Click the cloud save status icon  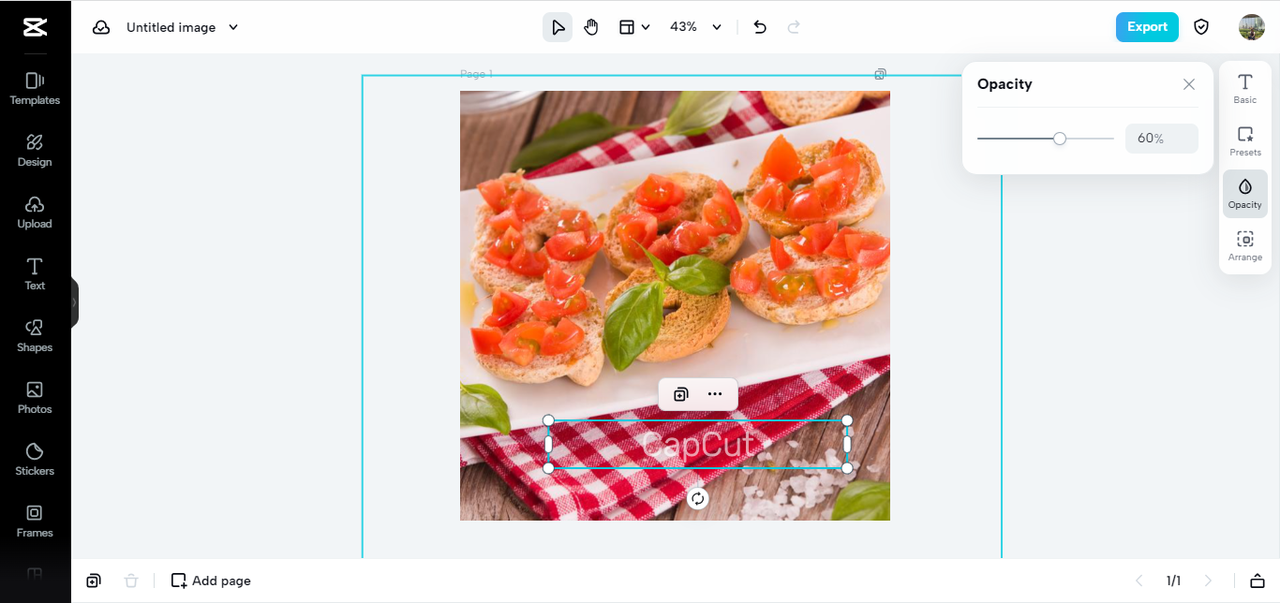point(101,27)
